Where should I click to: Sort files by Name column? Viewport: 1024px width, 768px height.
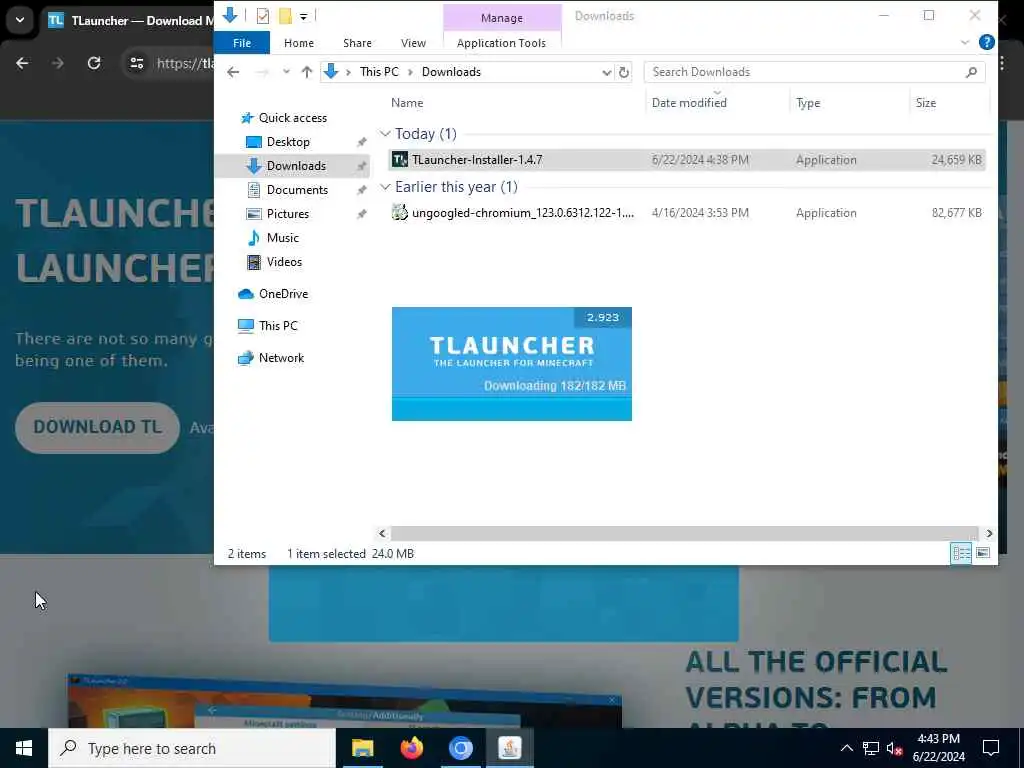pyautogui.click(x=407, y=103)
